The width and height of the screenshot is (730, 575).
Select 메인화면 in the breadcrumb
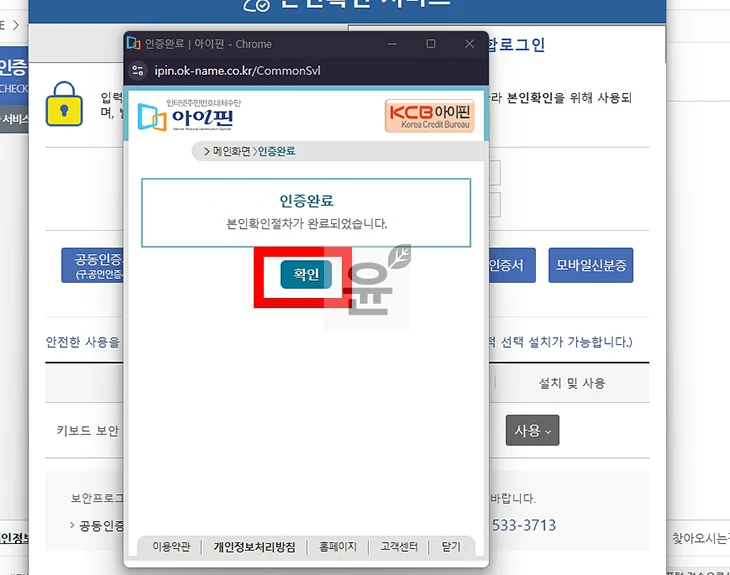[x=229, y=152]
